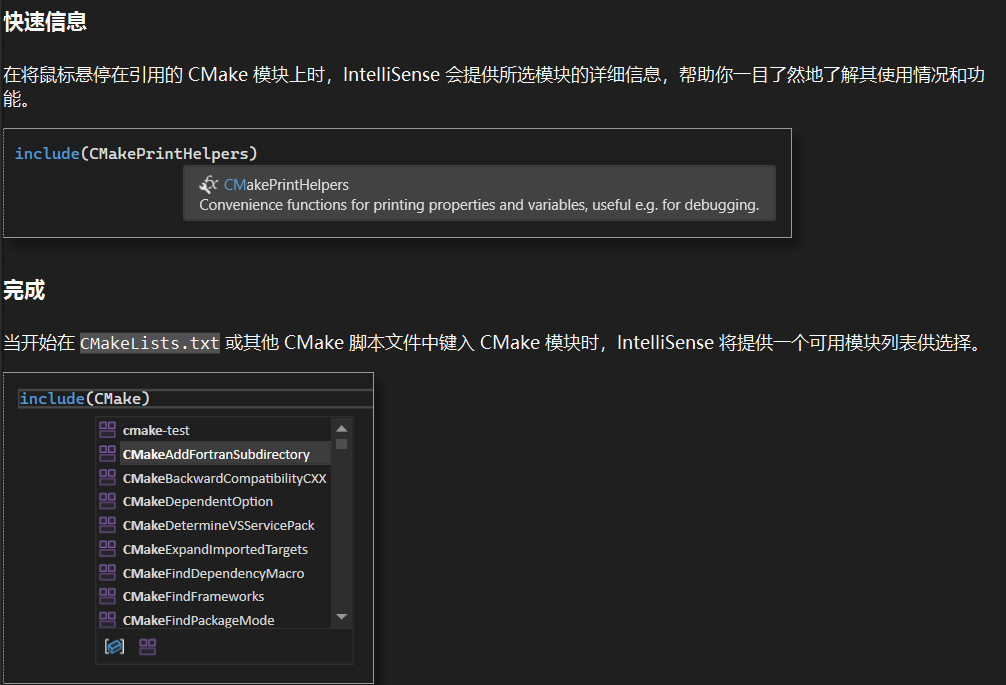Click the completion list scrollbar thumb

[341, 444]
